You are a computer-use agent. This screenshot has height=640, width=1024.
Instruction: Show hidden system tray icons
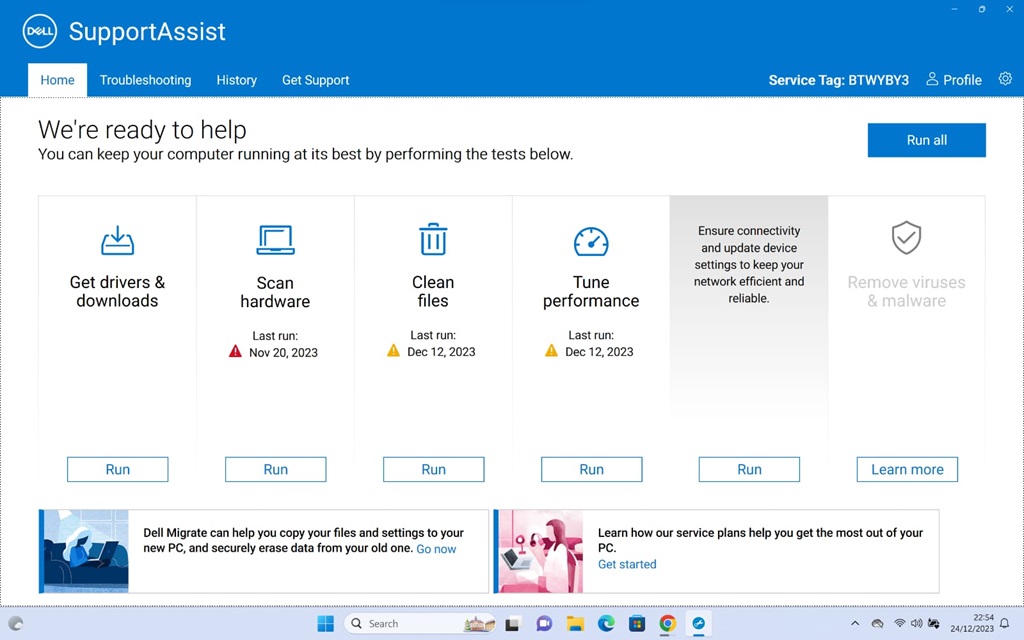(x=855, y=624)
